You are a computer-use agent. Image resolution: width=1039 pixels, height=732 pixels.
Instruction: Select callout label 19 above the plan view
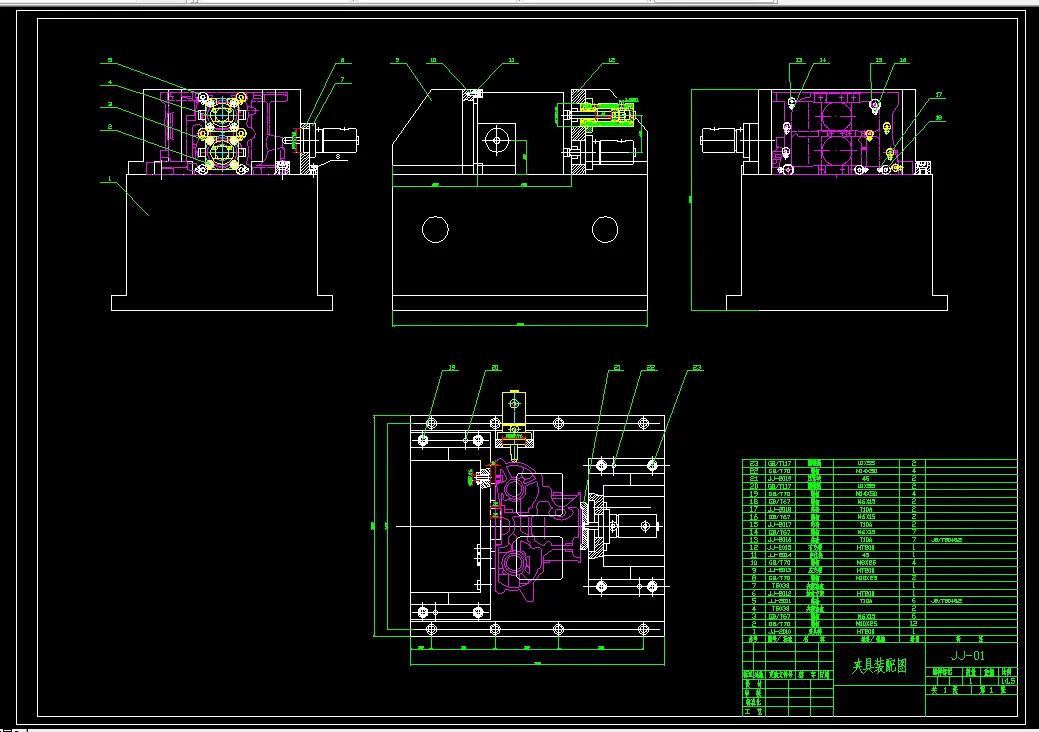pyautogui.click(x=452, y=368)
